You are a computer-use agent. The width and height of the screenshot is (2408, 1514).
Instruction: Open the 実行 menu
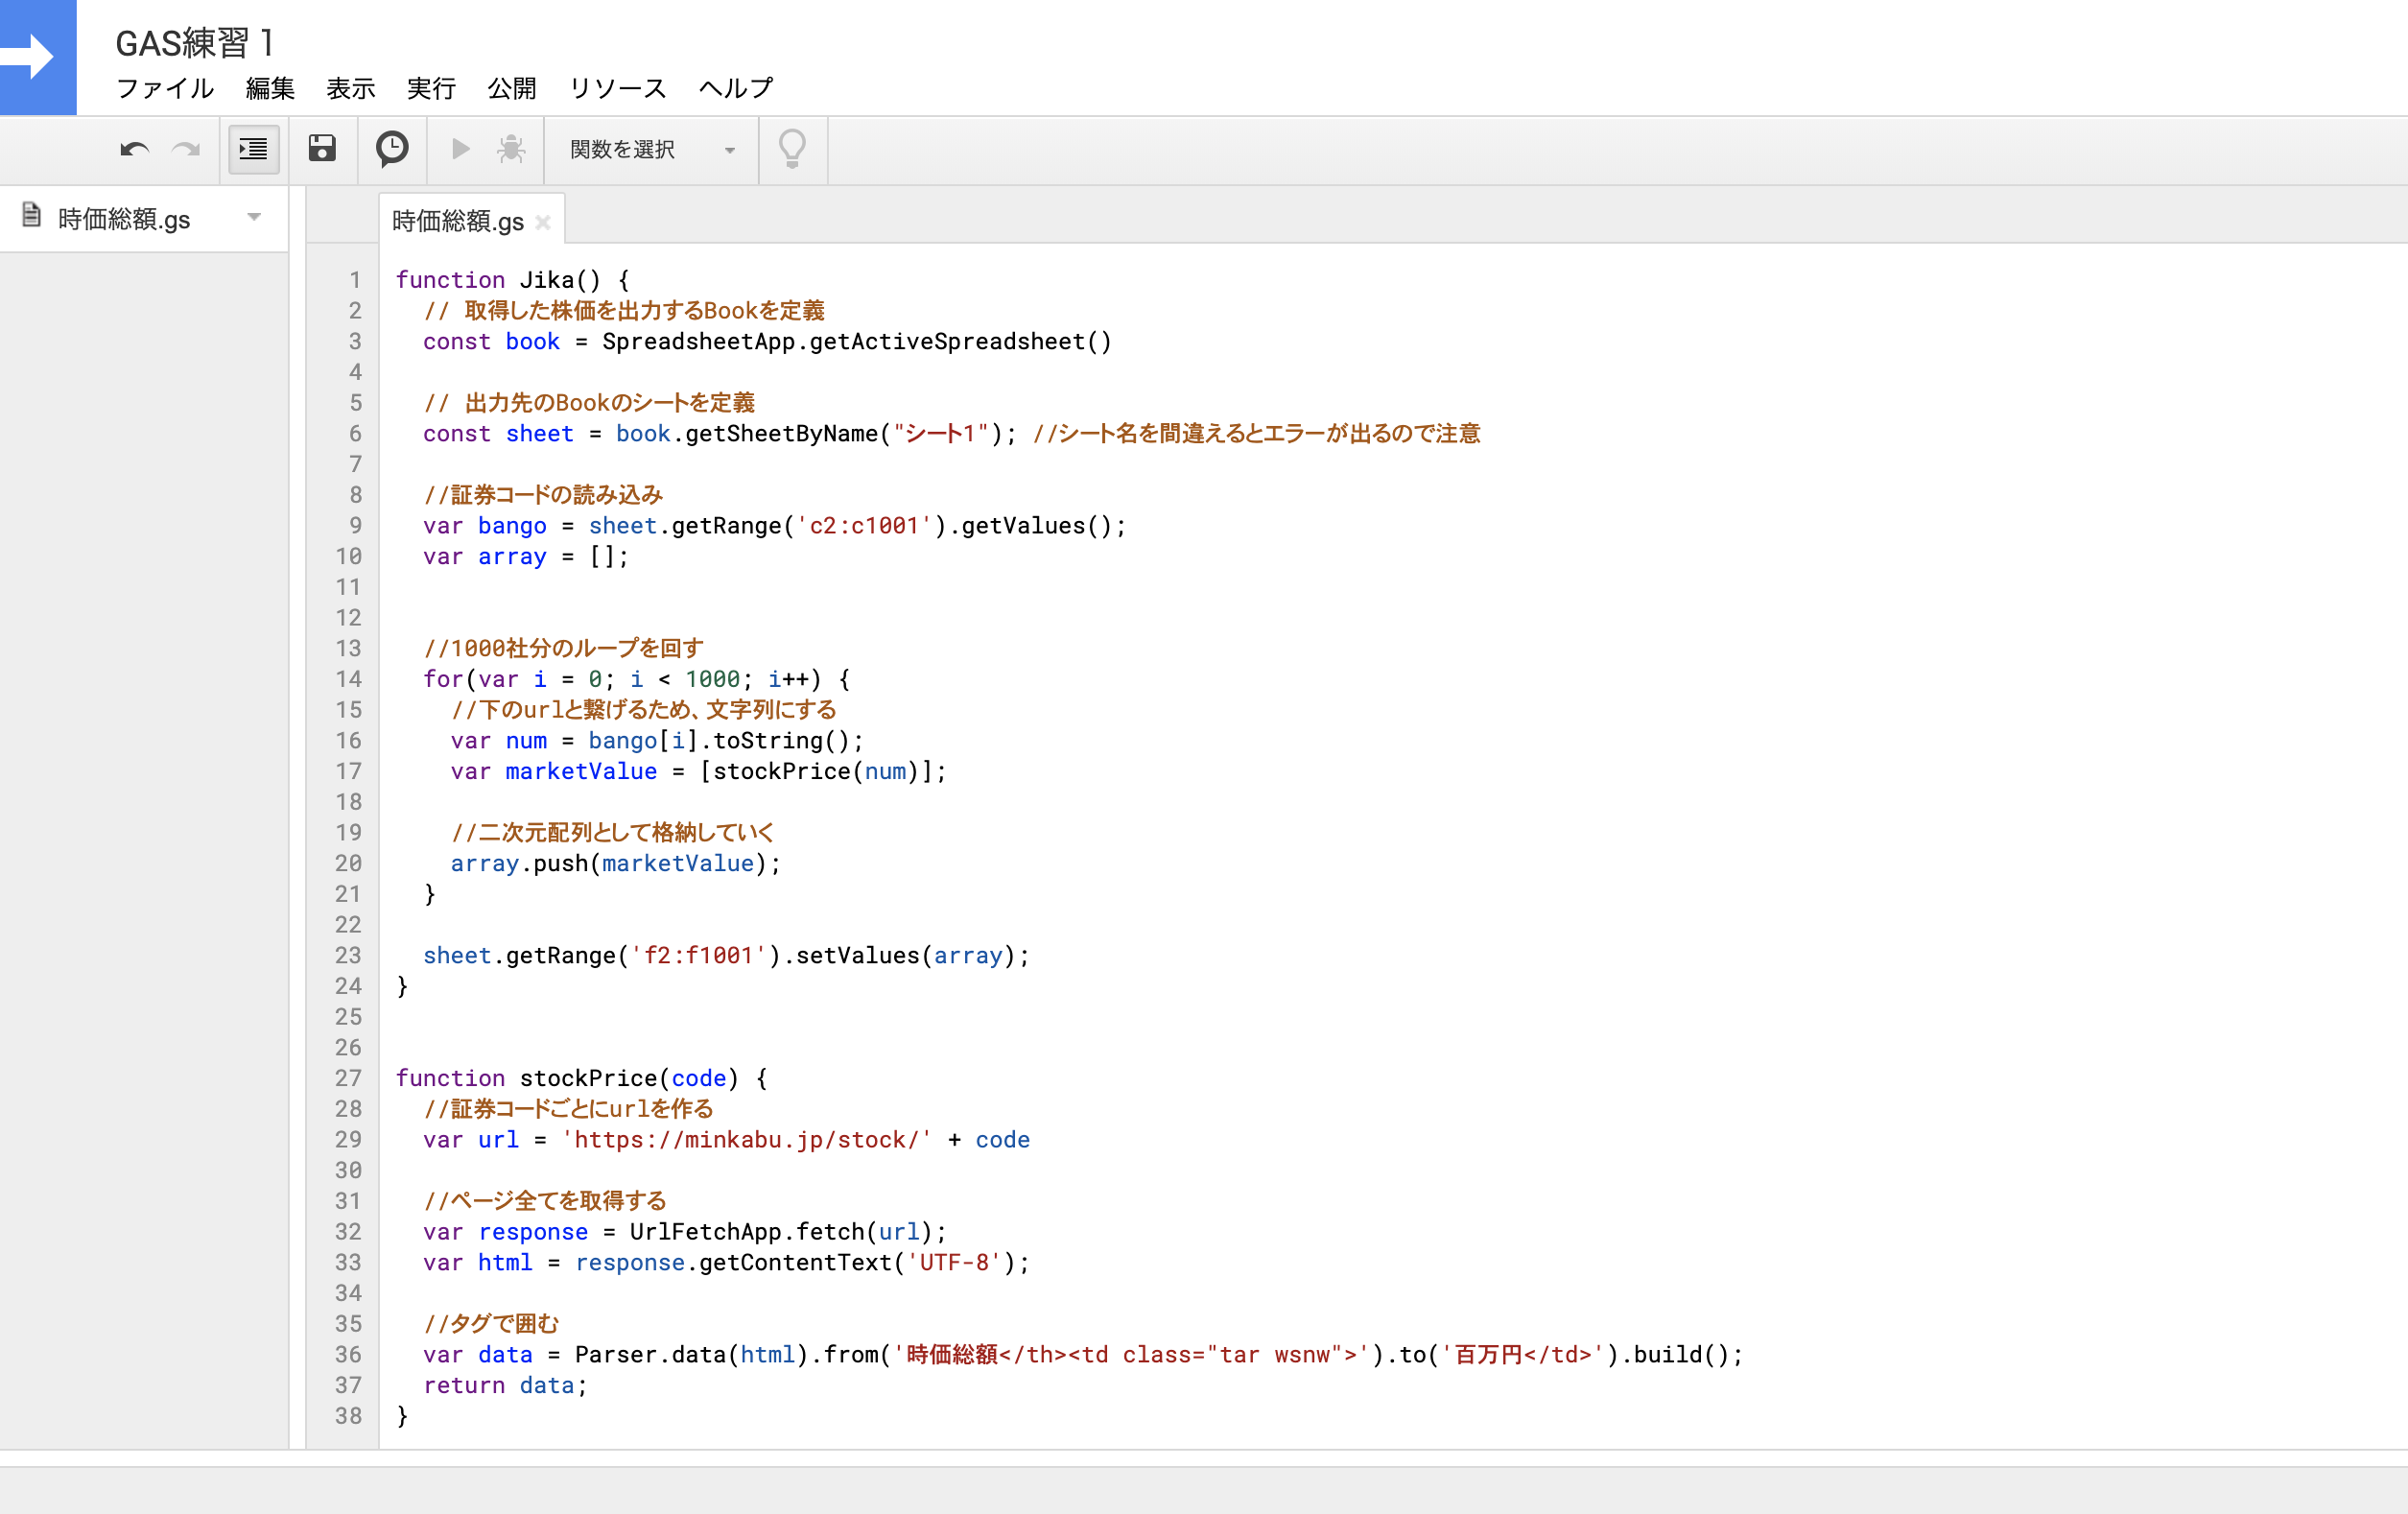point(431,88)
